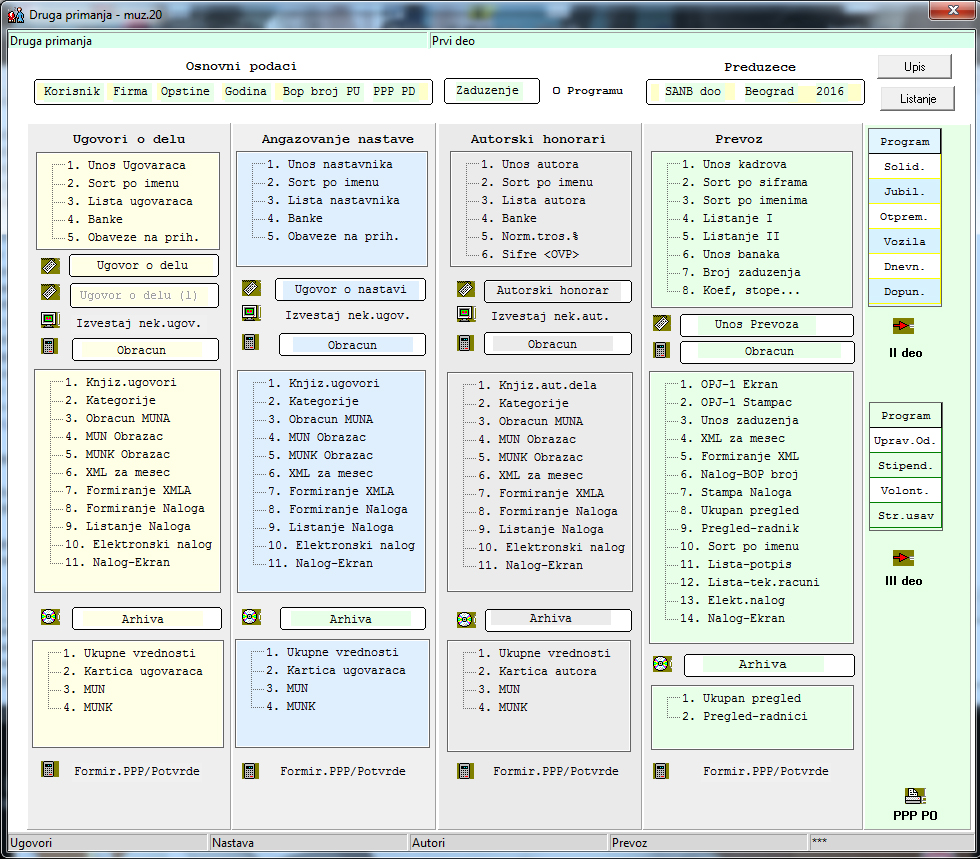Viewport: 980px width, 859px height.
Task: Click disc icon beside Arhiva in Autorski honorari
Action: click(x=466, y=620)
